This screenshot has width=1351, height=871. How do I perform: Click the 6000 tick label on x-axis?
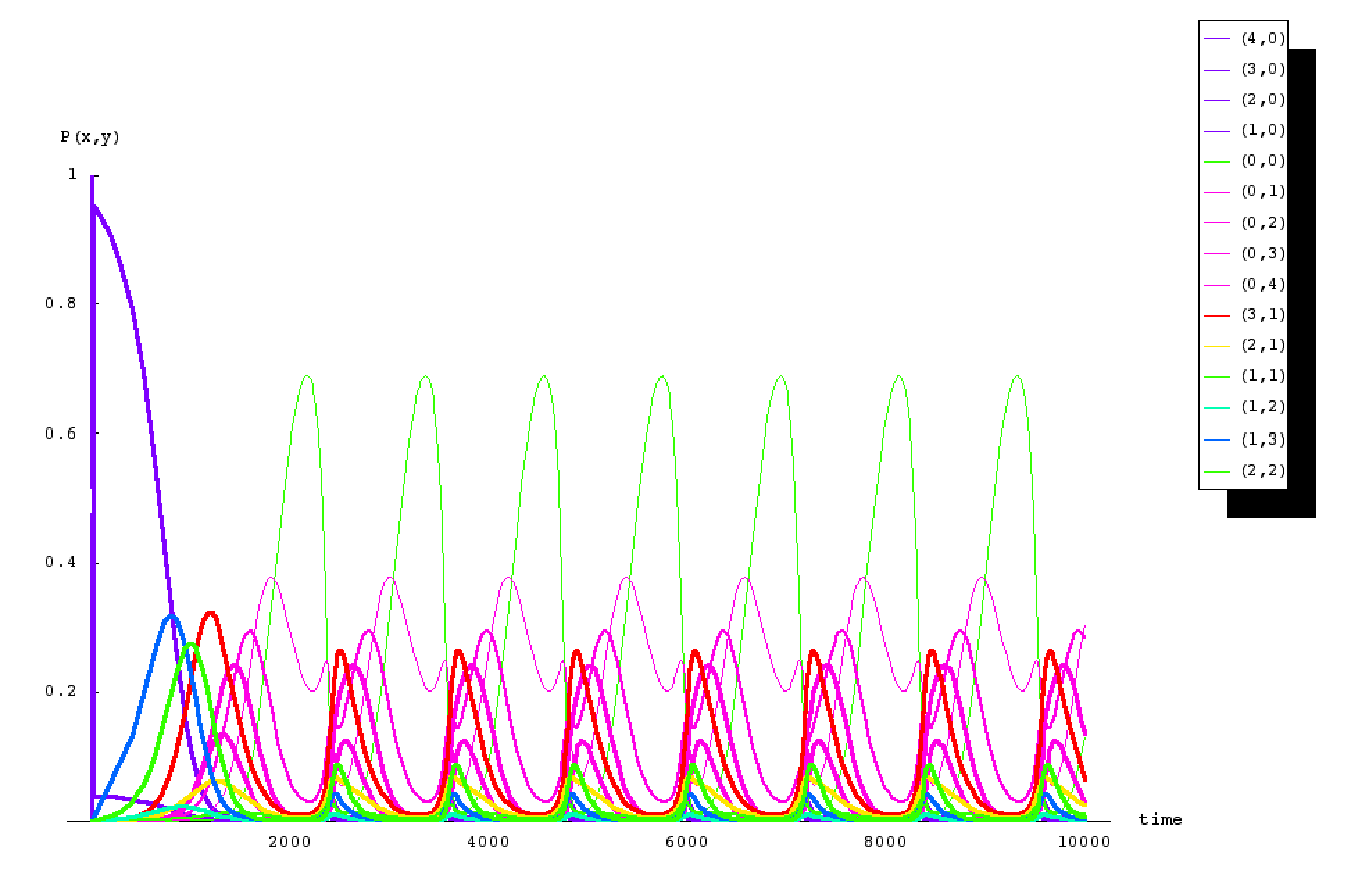click(688, 842)
